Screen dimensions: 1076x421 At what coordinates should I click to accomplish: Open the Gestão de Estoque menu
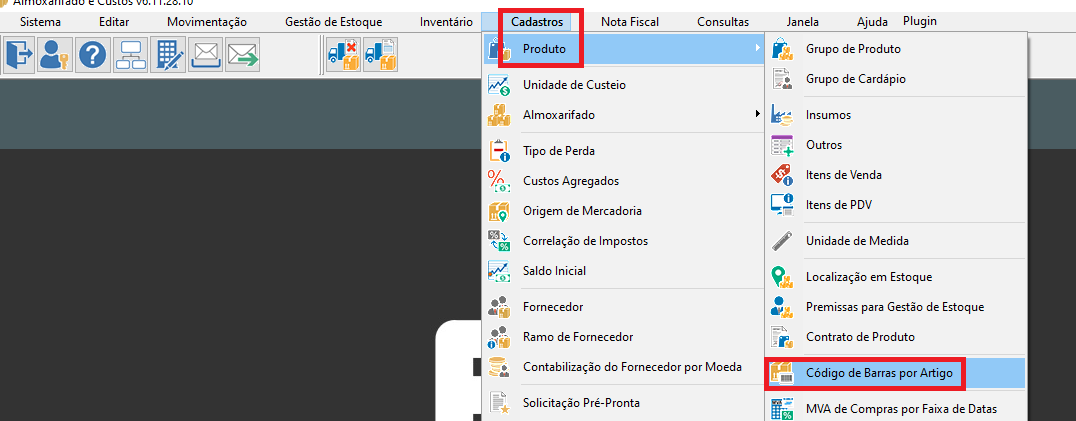click(334, 22)
